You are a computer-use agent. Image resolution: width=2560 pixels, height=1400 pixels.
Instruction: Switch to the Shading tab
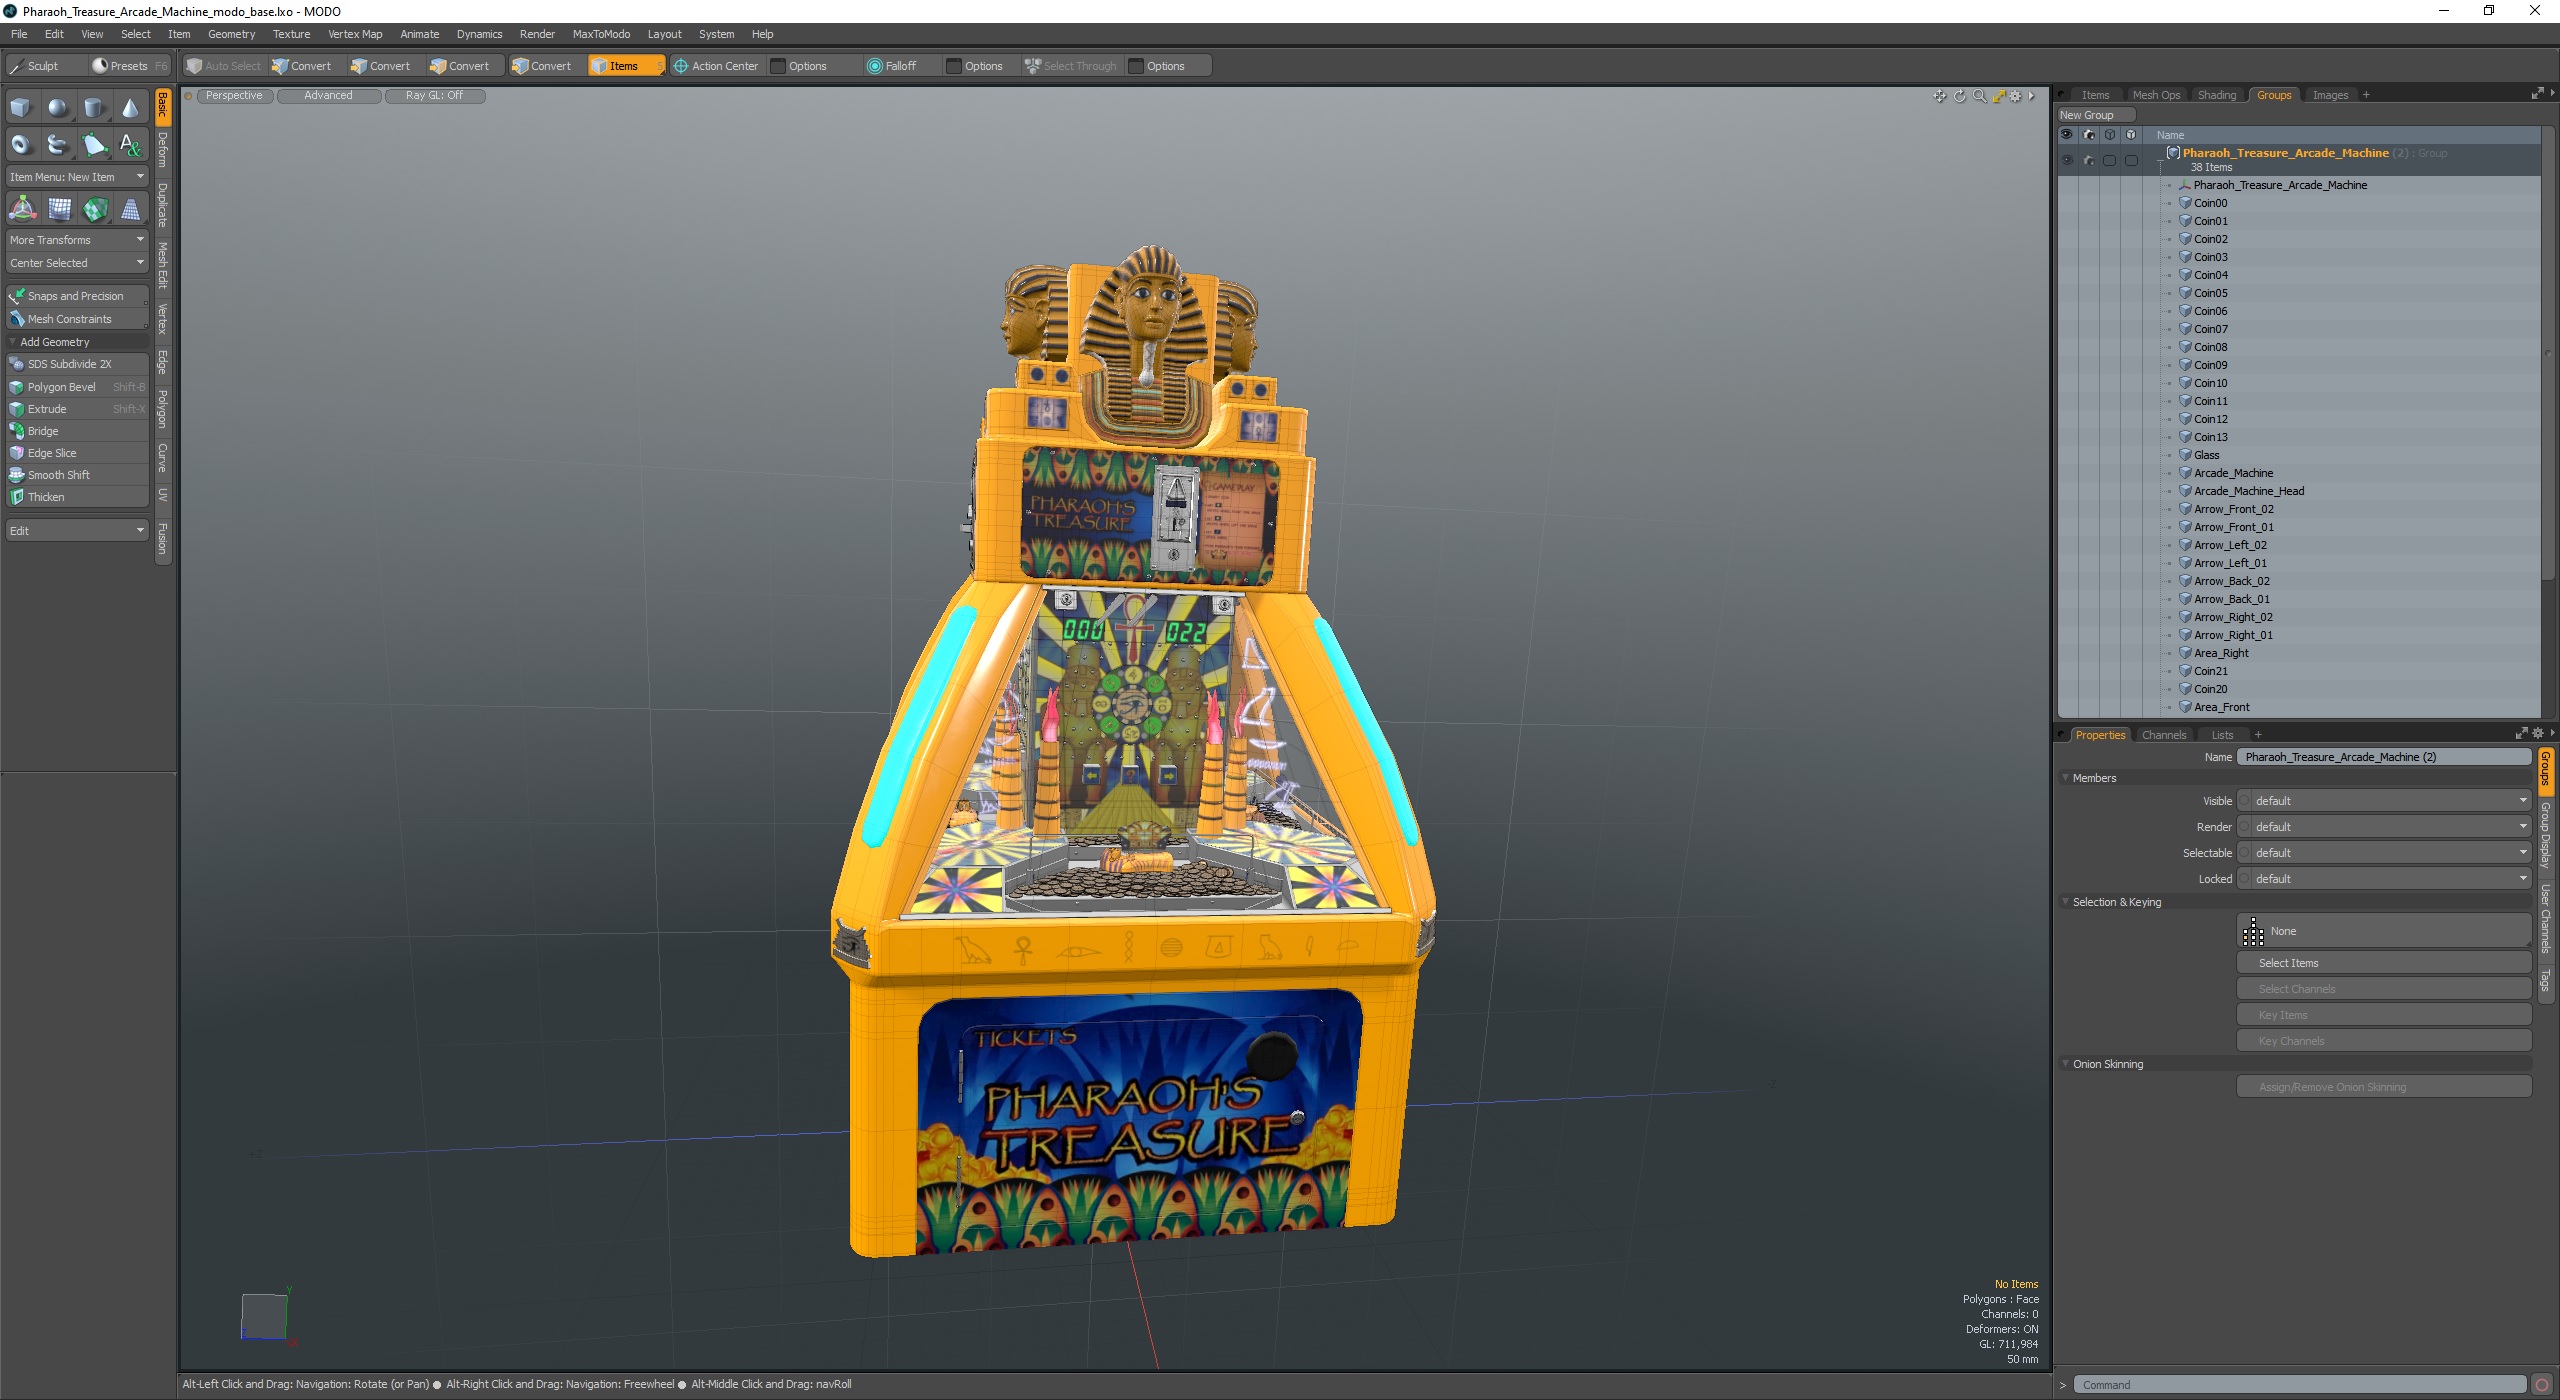[2216, 95]
